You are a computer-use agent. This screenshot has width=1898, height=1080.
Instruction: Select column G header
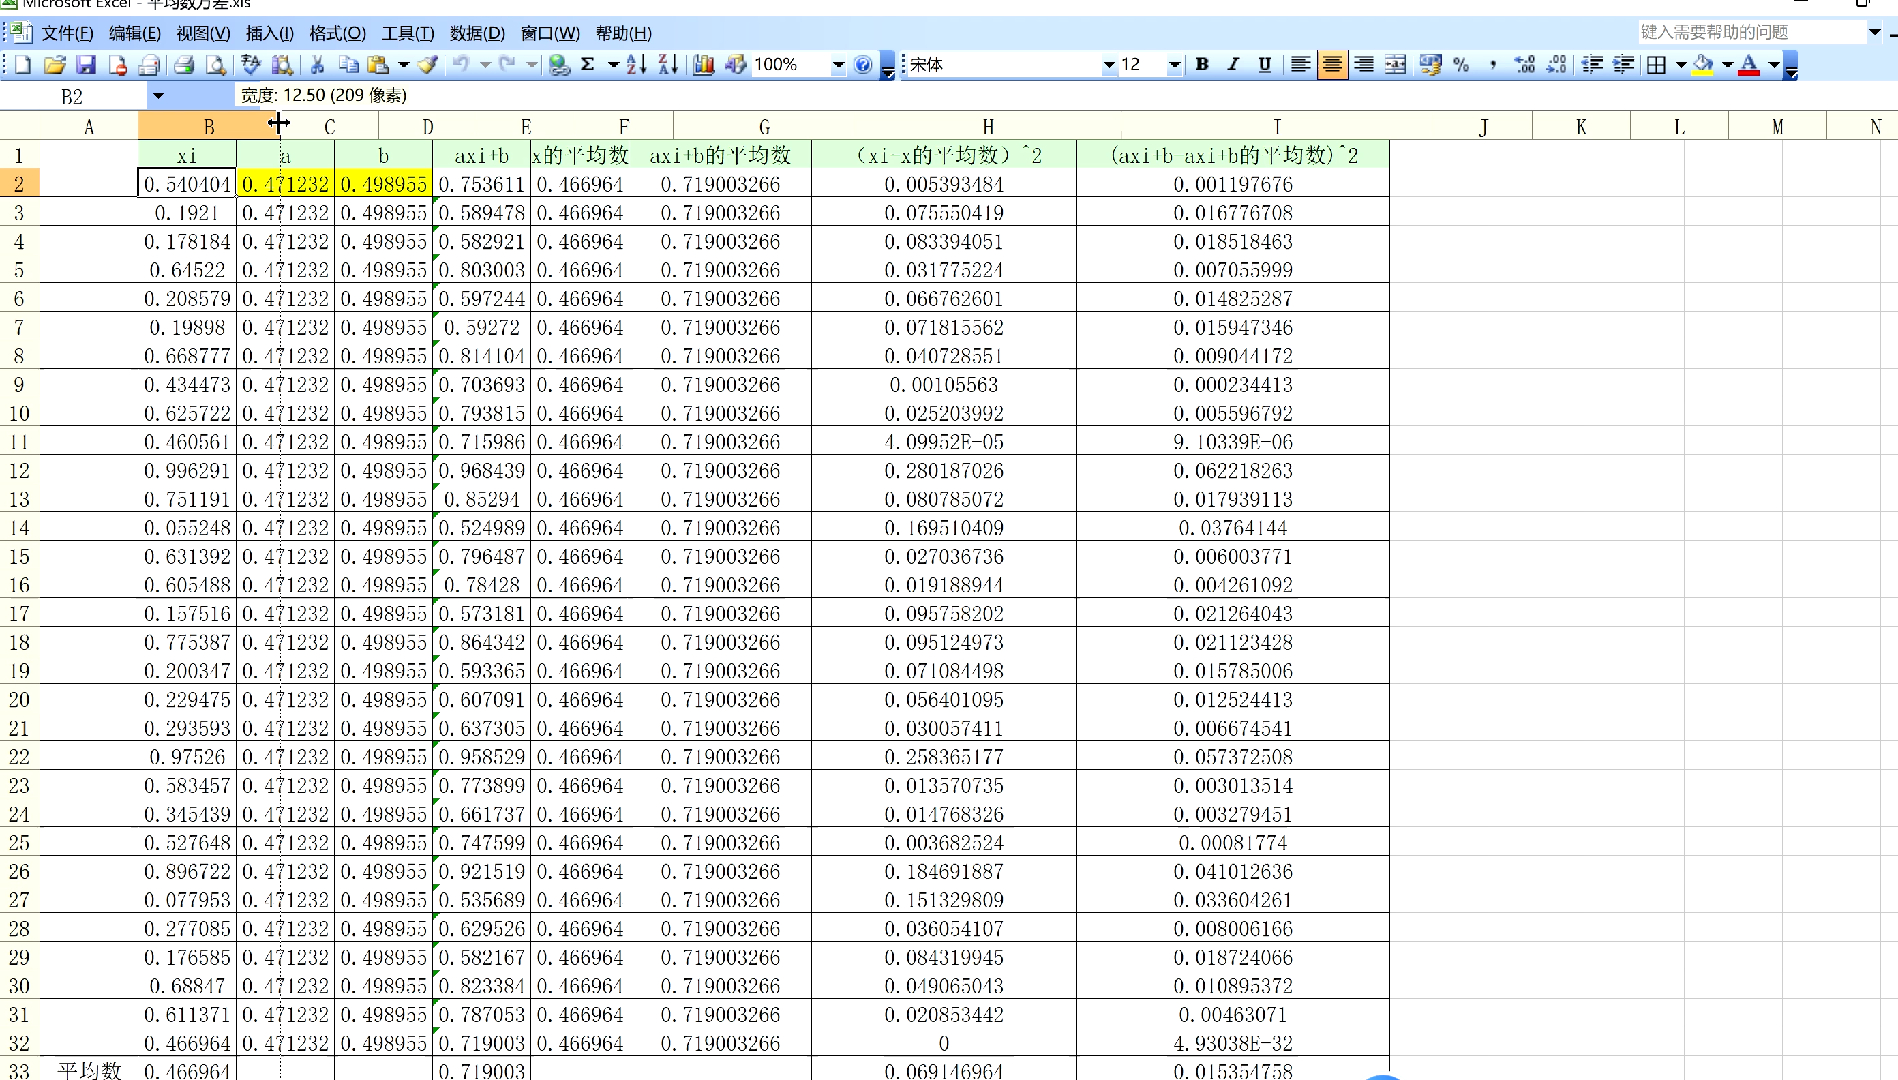tap(765, 126)
